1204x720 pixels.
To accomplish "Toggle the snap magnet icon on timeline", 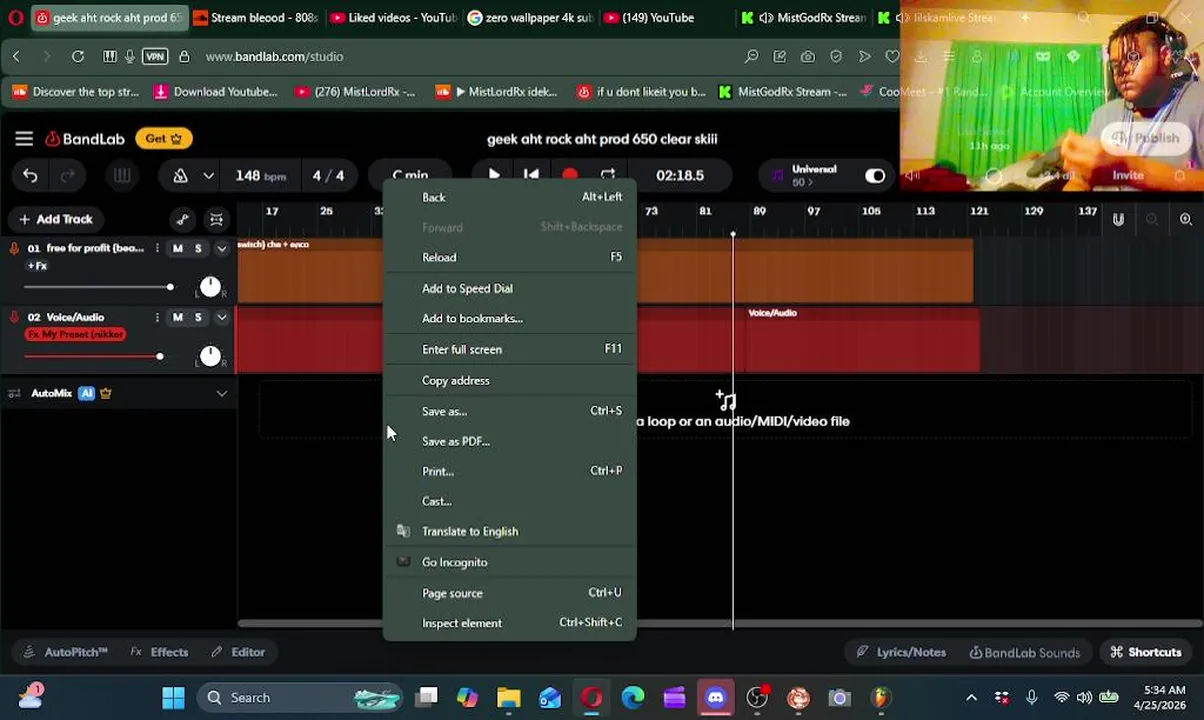I will (1118, 219).
